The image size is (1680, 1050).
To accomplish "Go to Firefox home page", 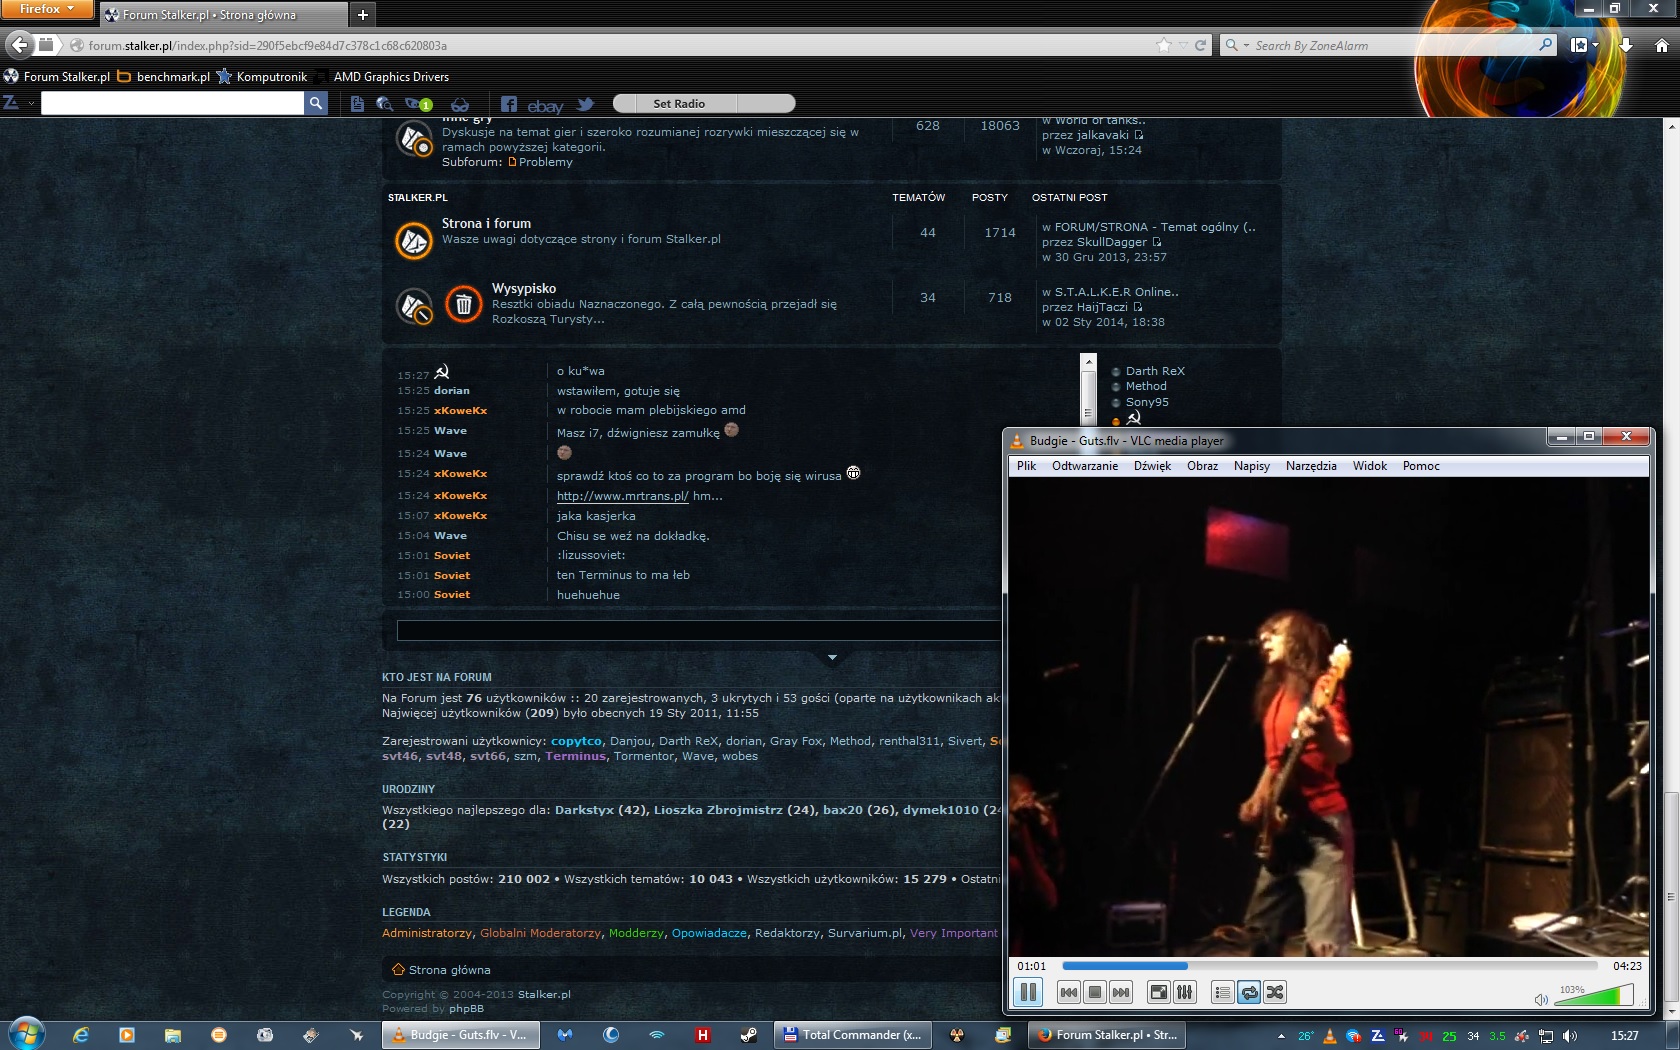I will [1661, 45].
